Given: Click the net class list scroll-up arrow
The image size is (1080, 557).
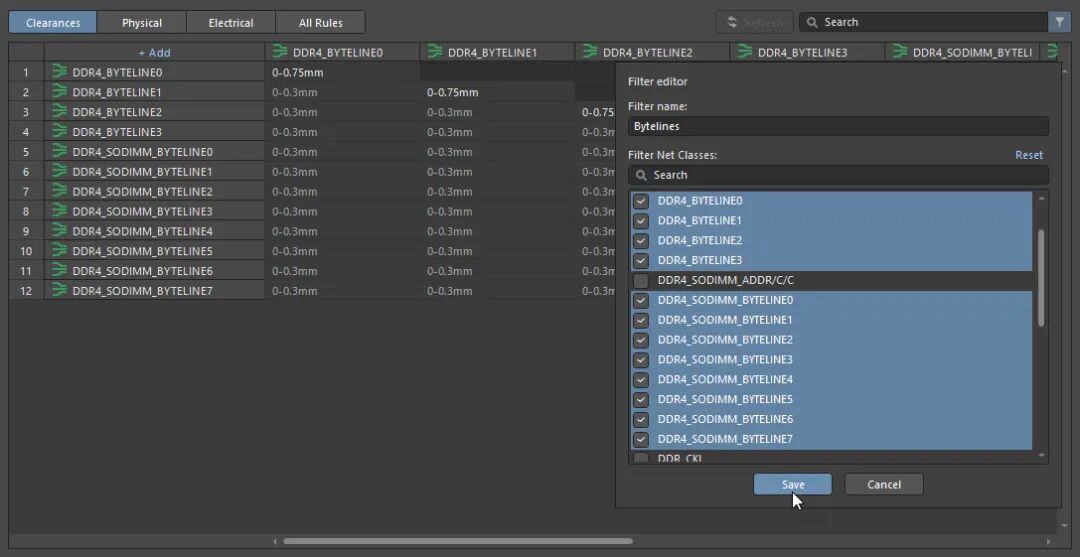Looking at the screenshot, I should [x=1041, y=198].
